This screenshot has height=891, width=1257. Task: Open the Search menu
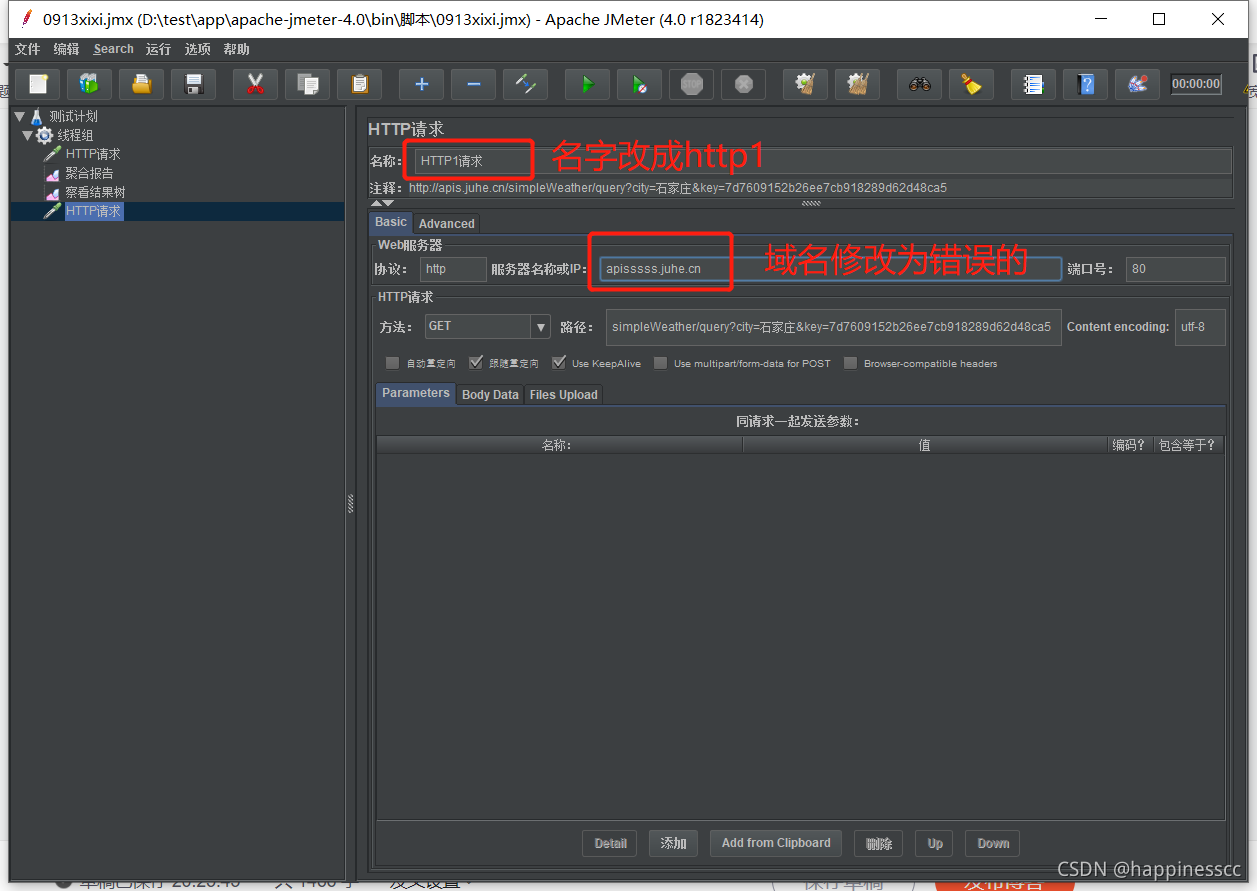113,49
